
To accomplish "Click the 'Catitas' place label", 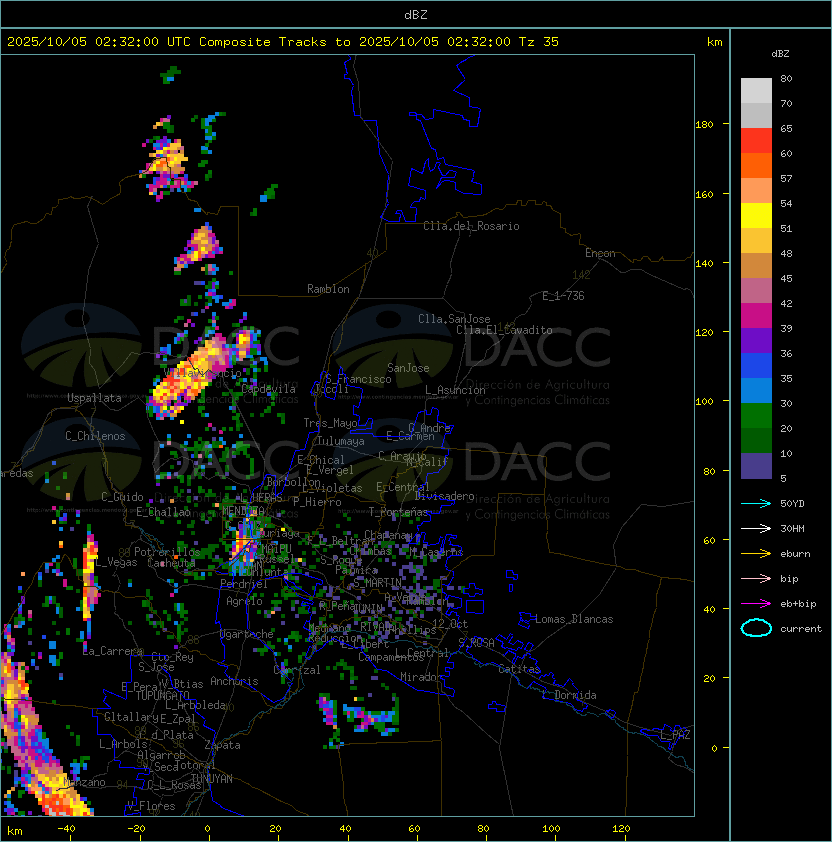I will (519, 669).
